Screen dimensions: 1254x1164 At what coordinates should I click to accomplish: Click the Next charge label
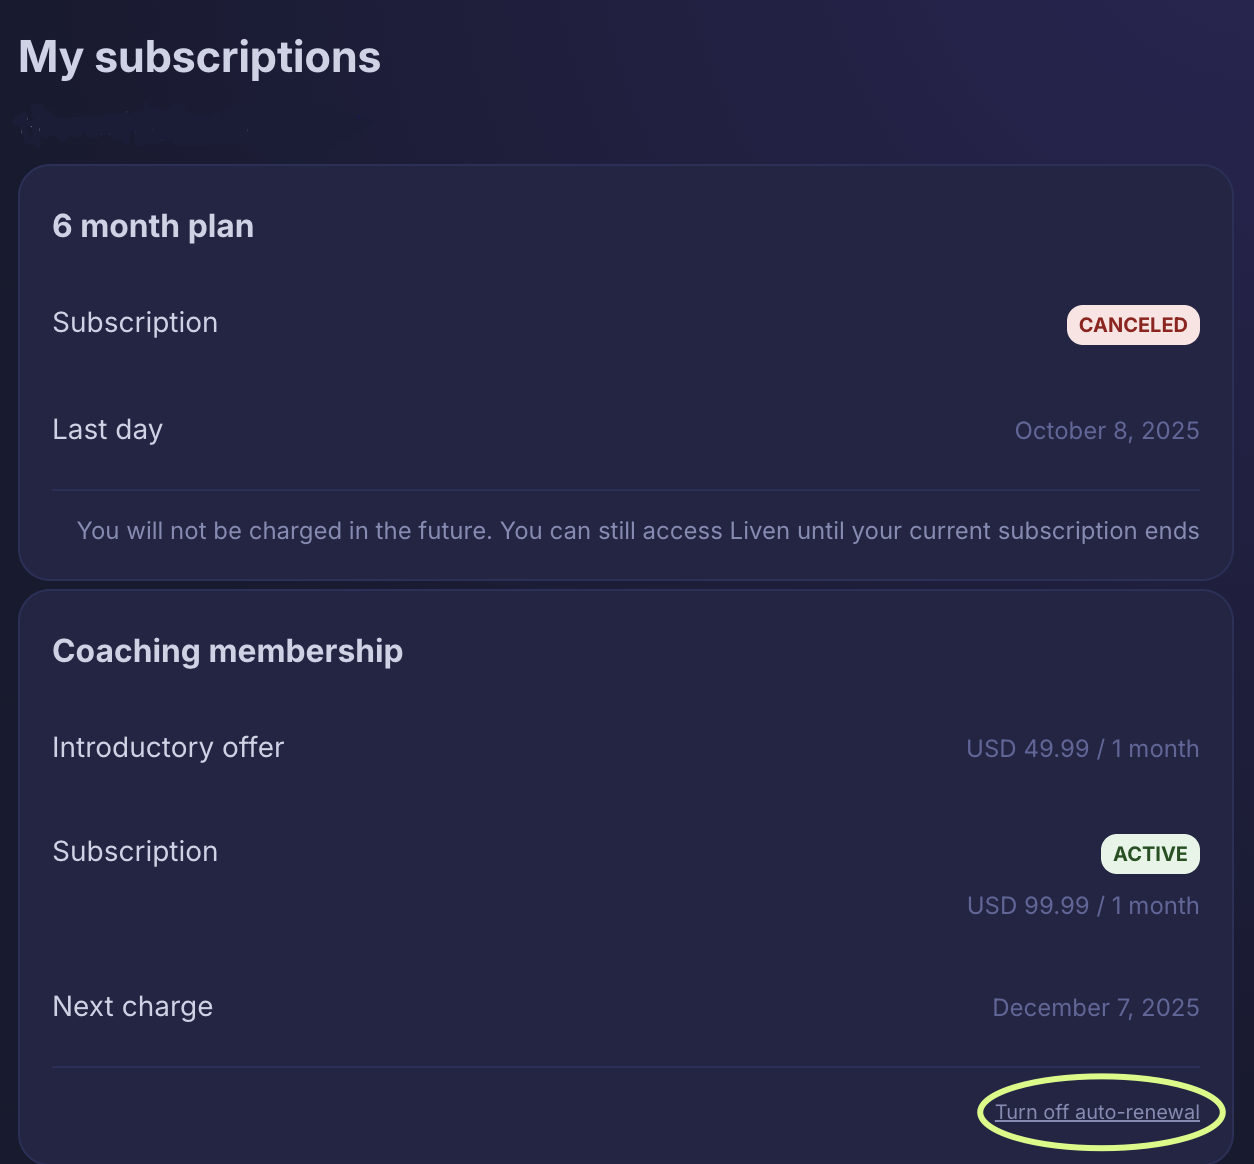pyautogui.click(x=132, y=1007)
